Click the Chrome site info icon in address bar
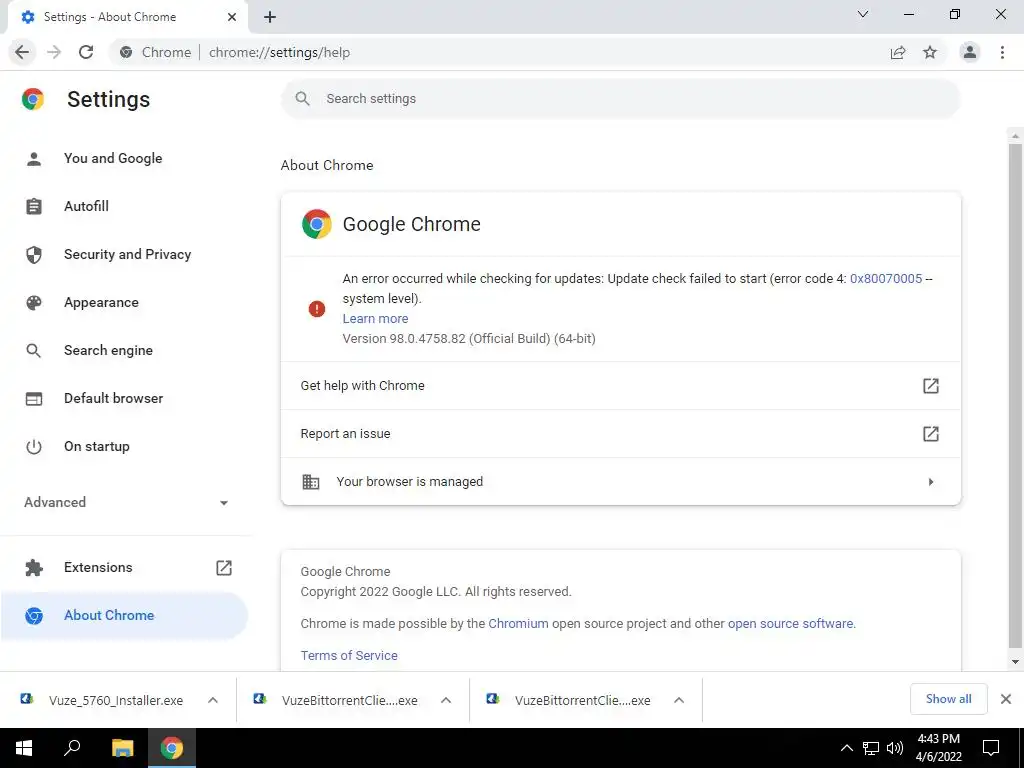Image resolution: width=1024 pixels, height=768 pixels. pos(126,52)
